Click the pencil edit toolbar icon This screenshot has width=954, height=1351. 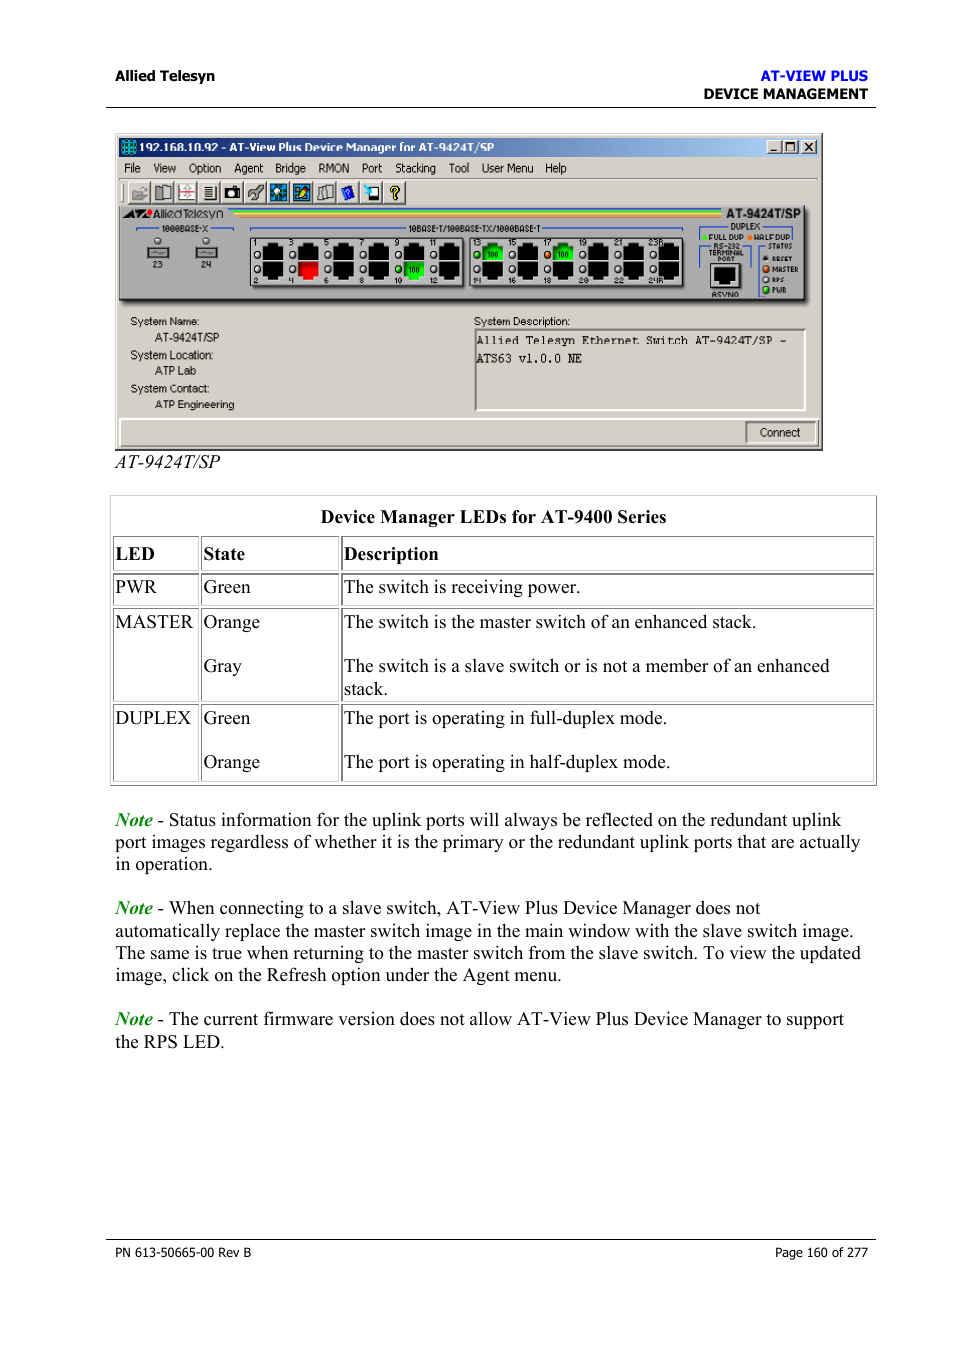tap(301, 193)
